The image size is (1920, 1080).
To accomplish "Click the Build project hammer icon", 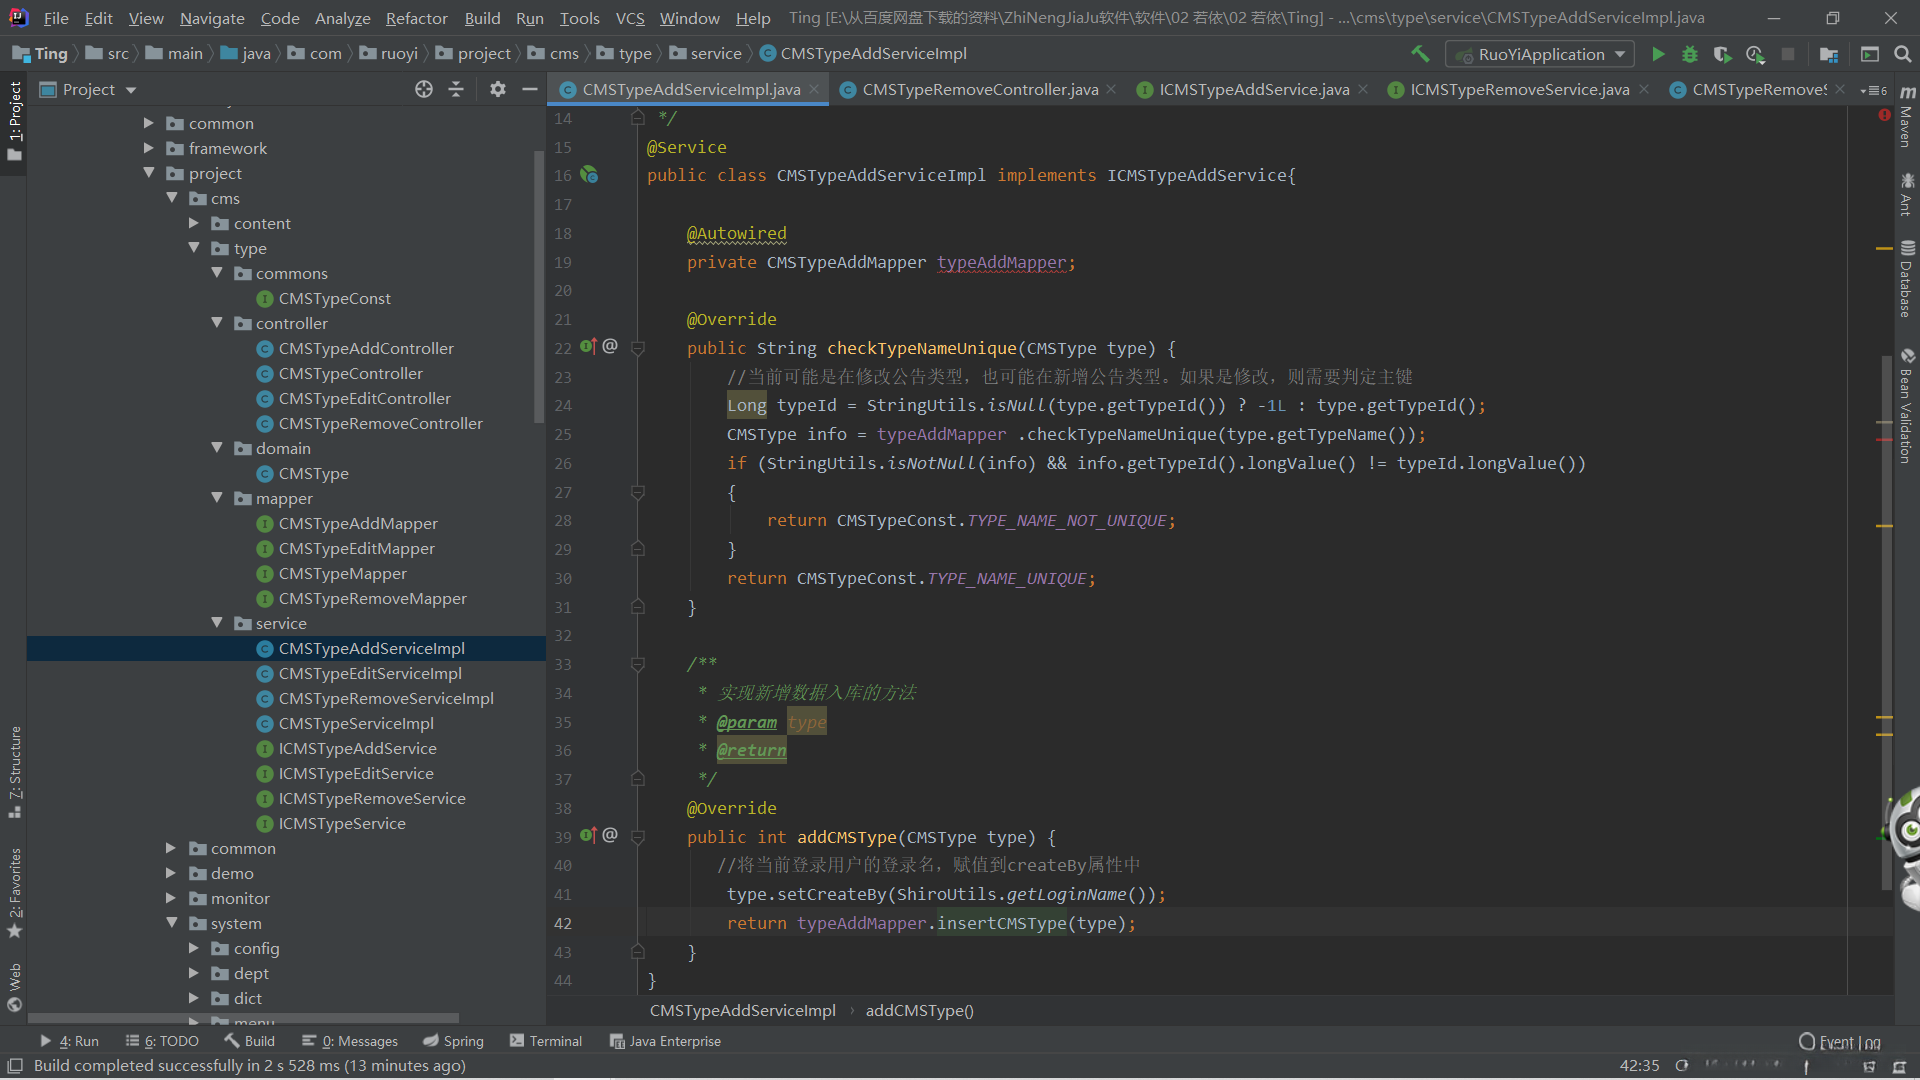I will 1420,54.
